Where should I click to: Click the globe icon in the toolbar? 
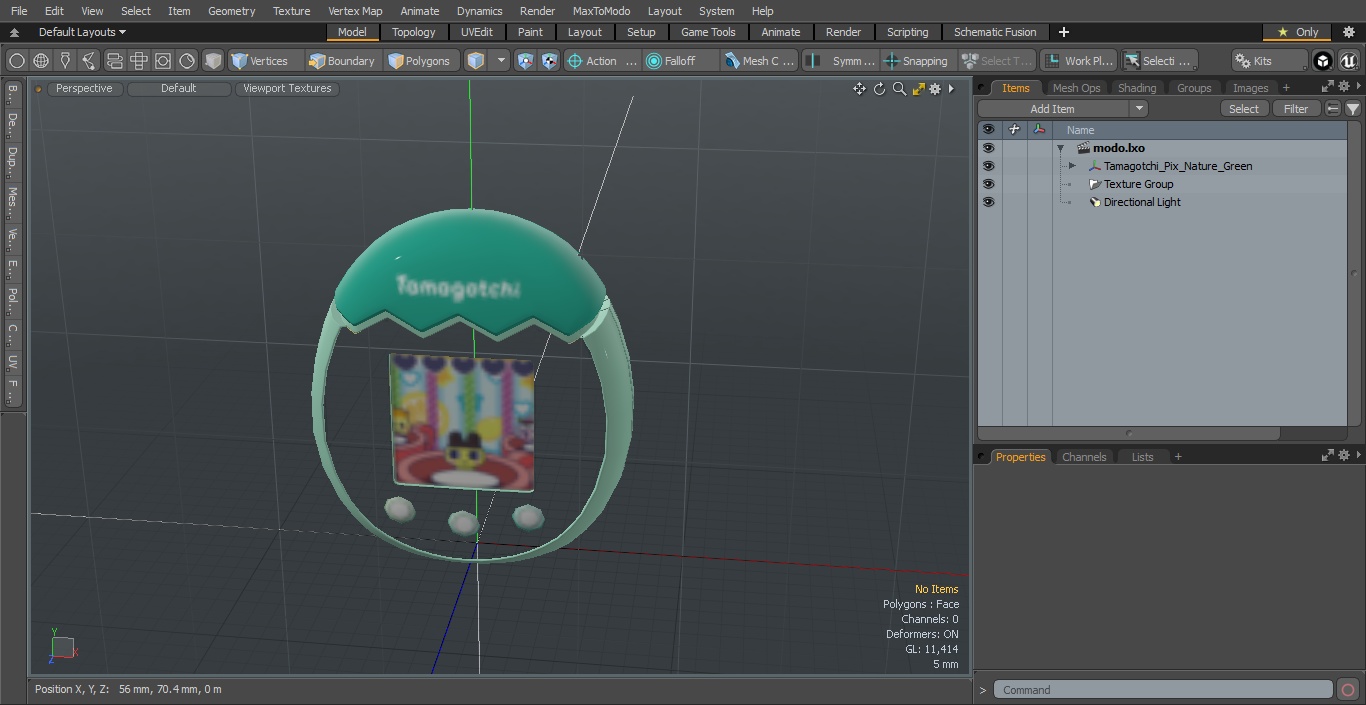pos(41,61)
